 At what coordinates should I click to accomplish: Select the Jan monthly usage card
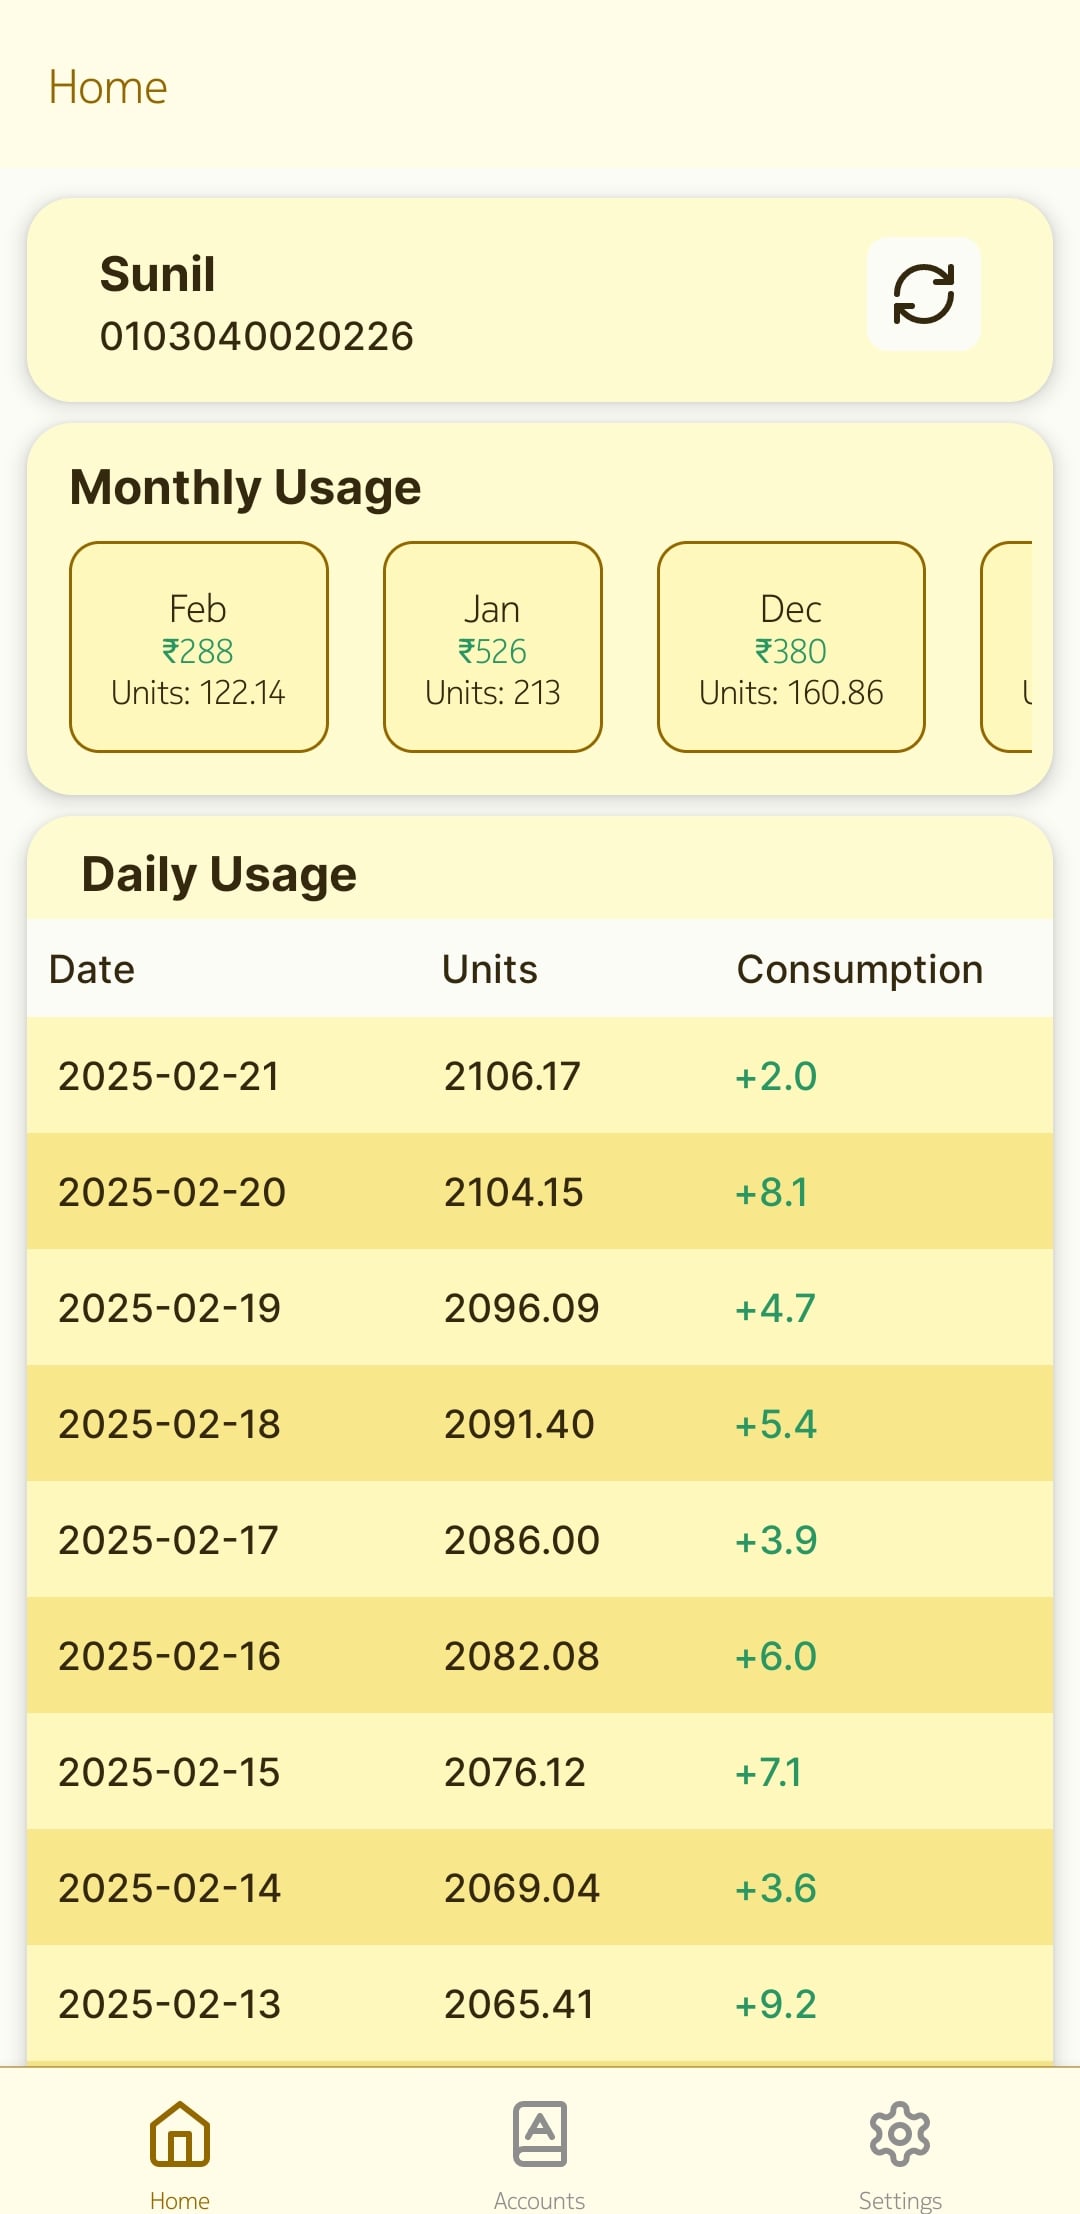click(493, 647)
